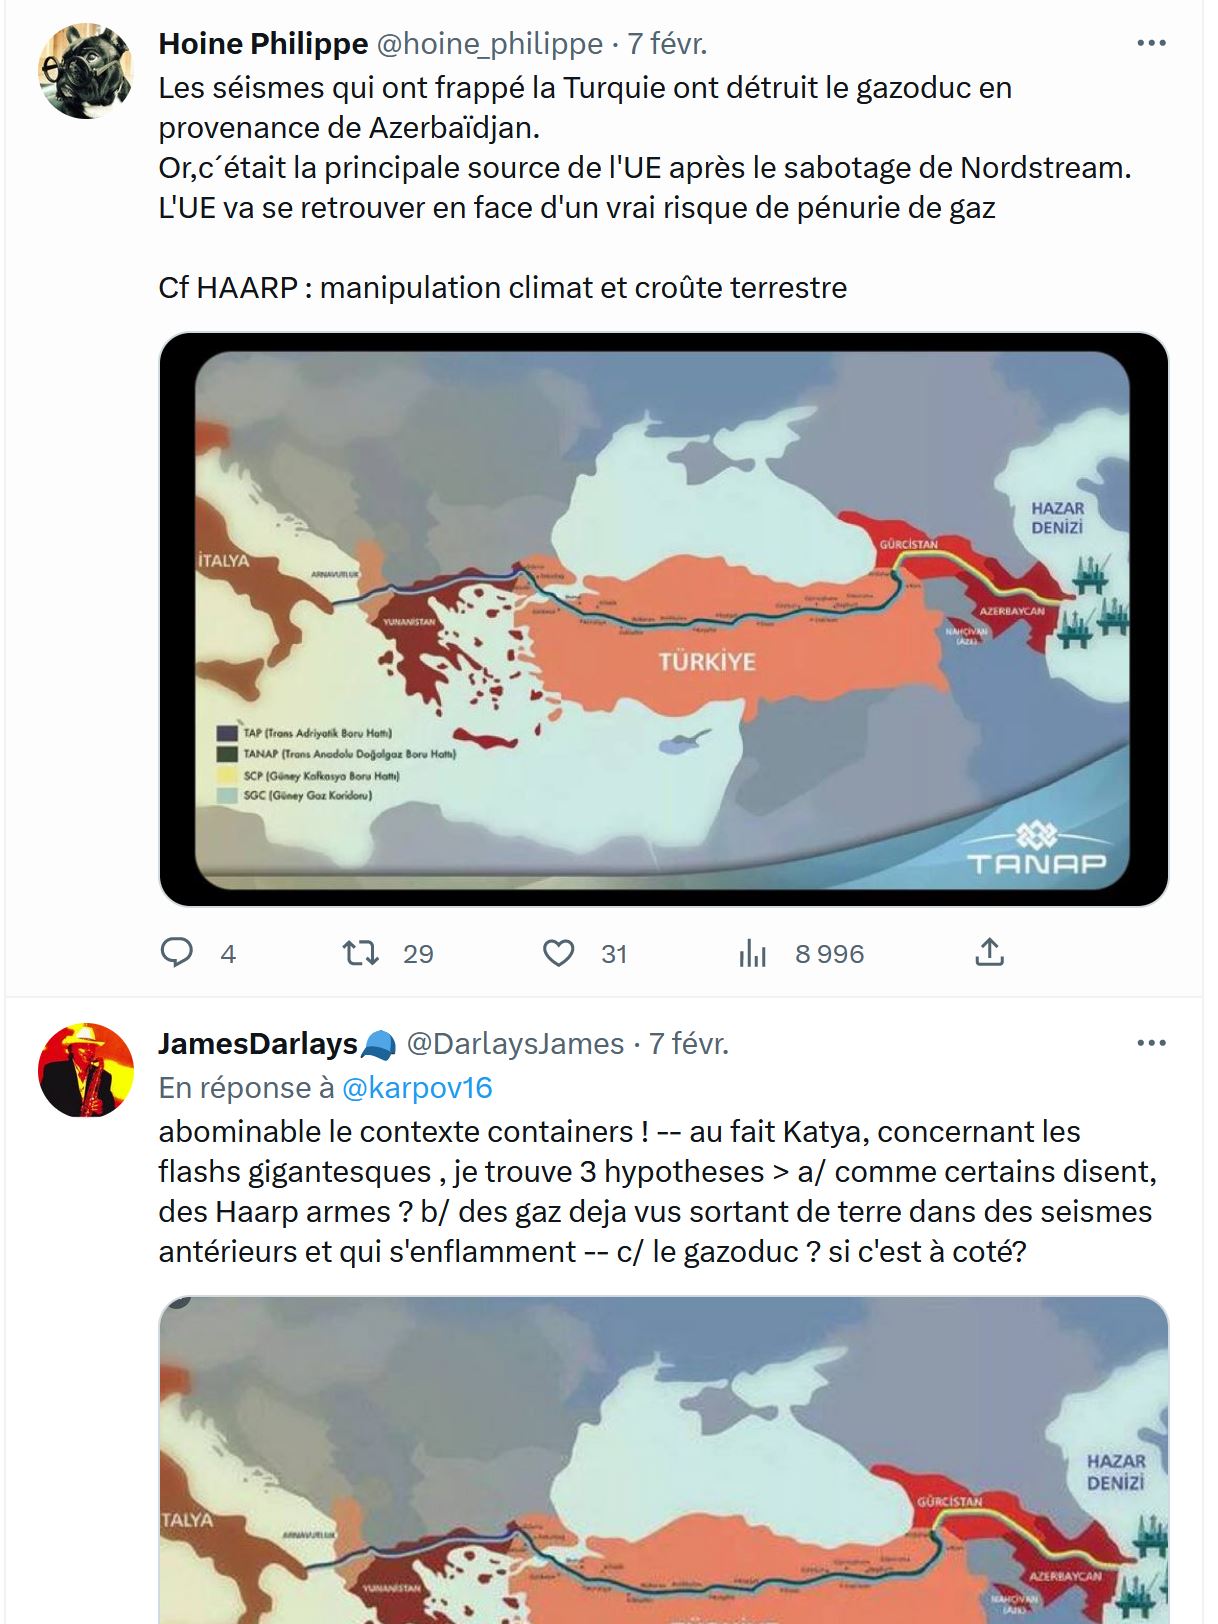The width and height of the screenshot is (1218, 1624).
Task: Open more options on JamesDarlays' tweet
Action: click(1152, 1043)
